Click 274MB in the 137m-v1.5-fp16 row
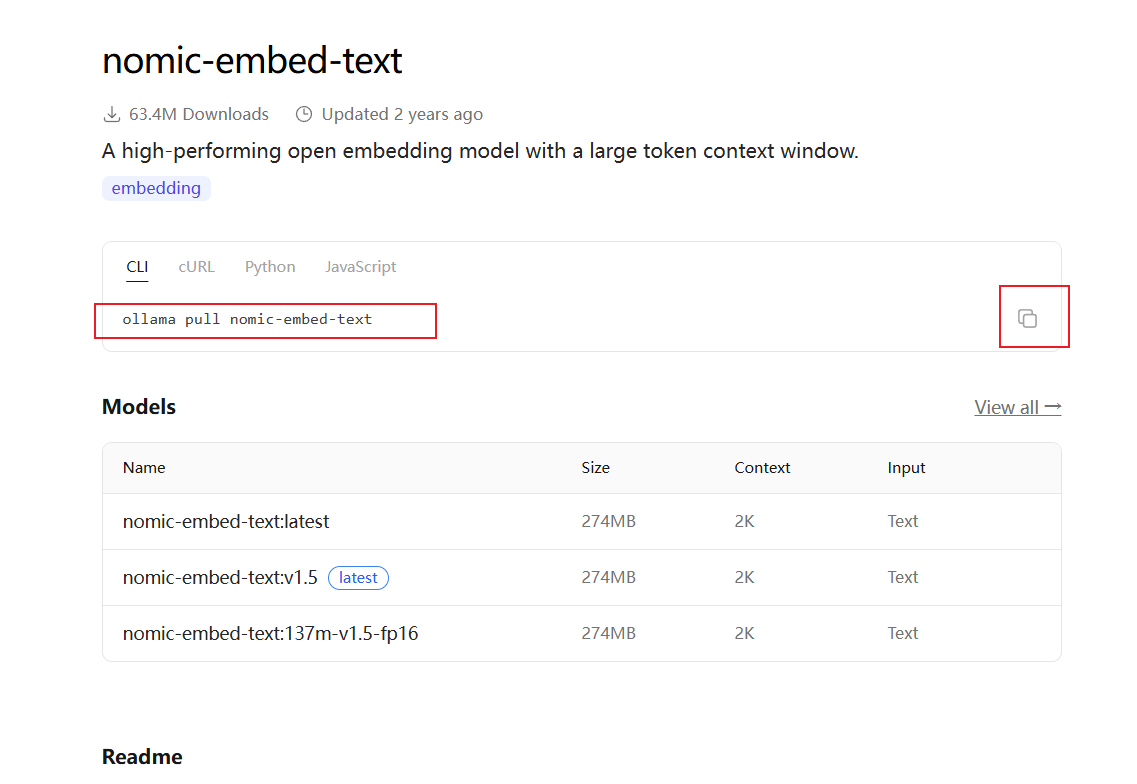This screenshot has height=784, width=1137. (608, 633)
